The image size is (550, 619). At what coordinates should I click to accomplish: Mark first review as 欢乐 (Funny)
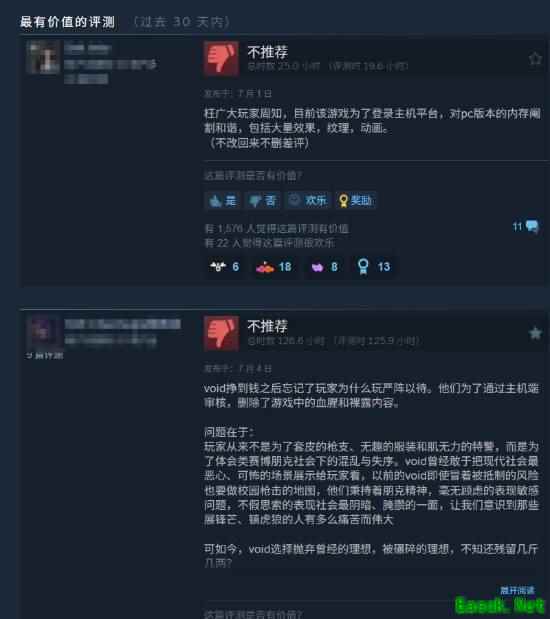click(x=307, y=201)
